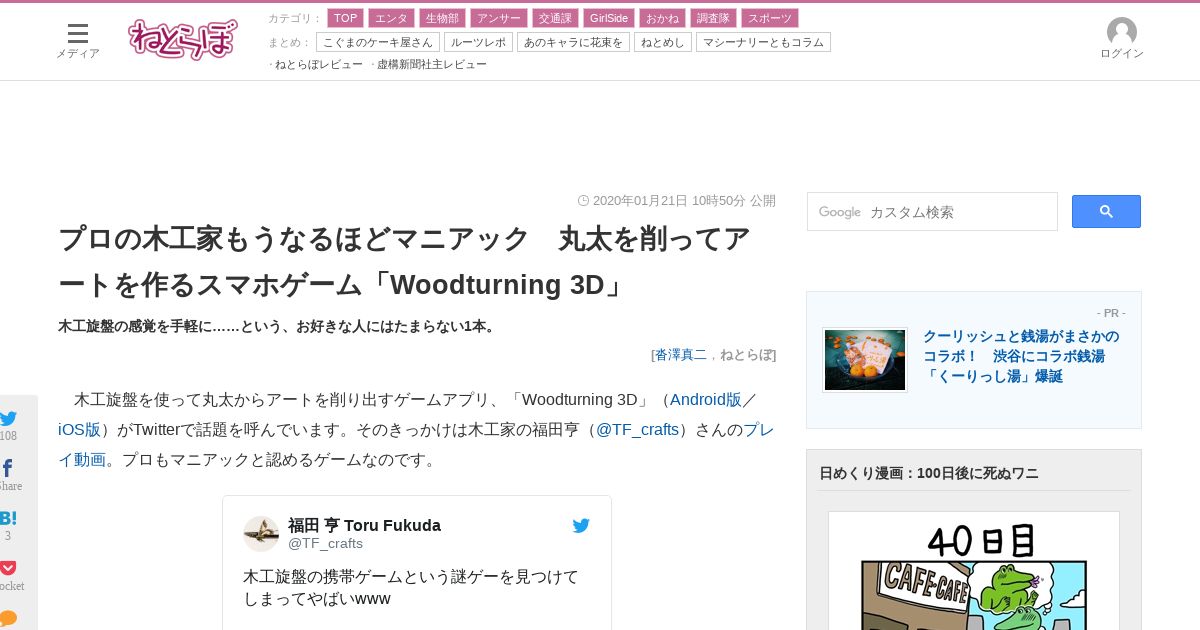This screenshot has width=1200, height=630.
Task: Open マシーナリーともコラム summary link
Action: click(763, 42)
